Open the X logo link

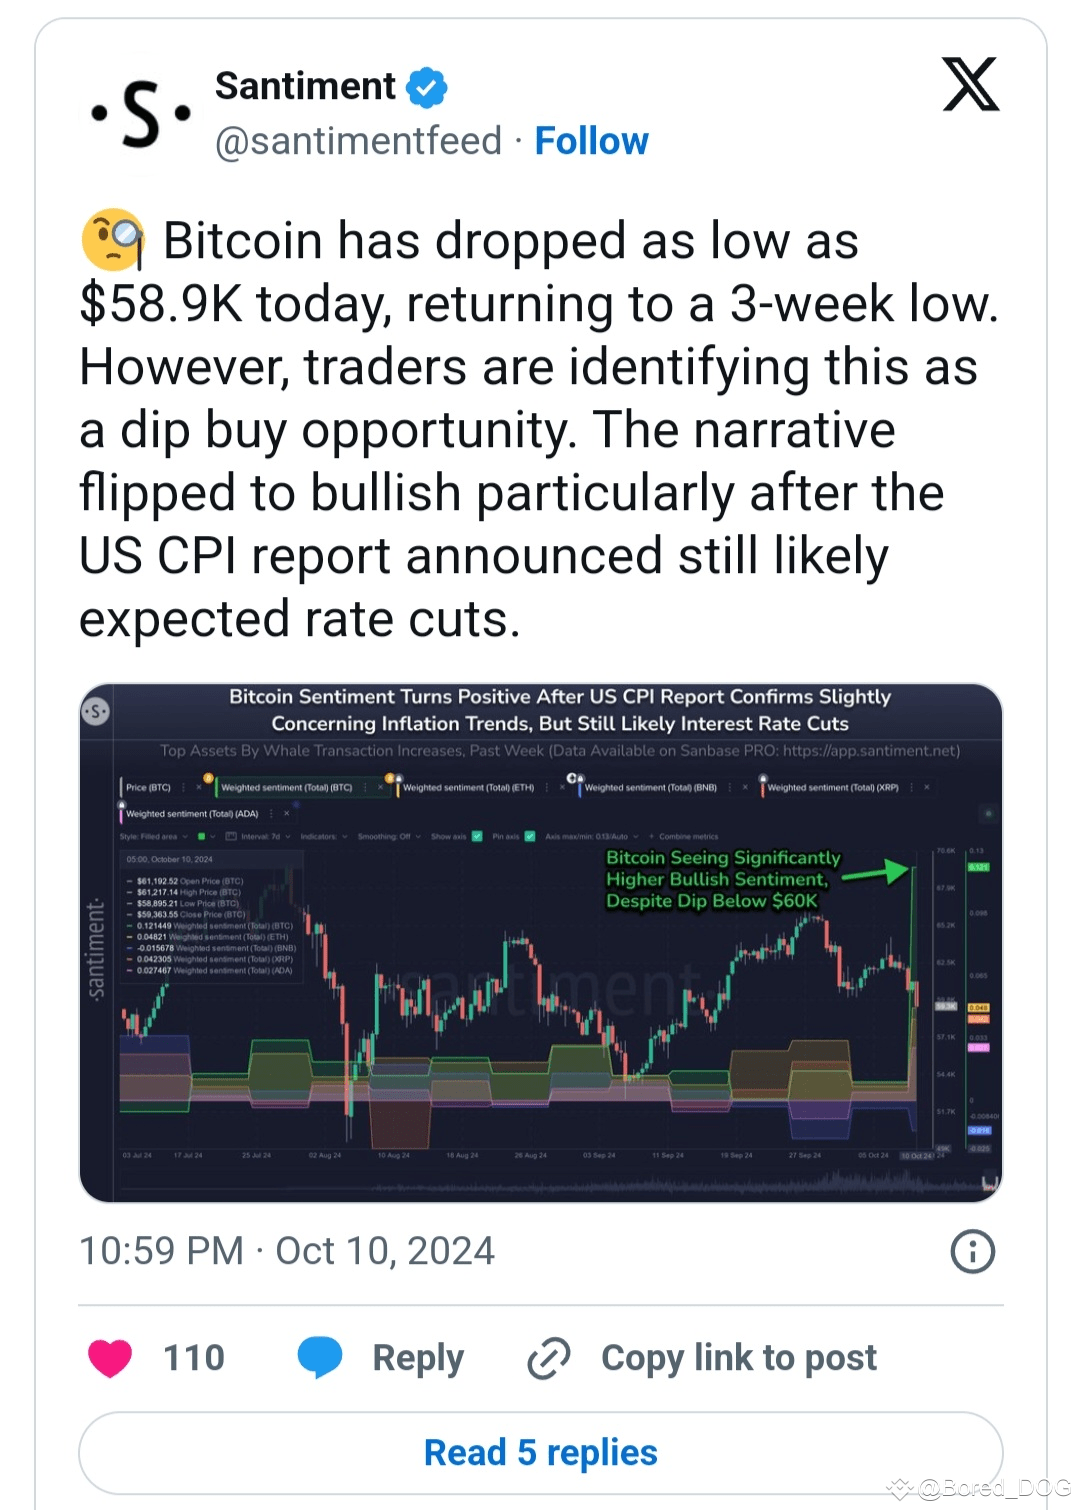[x=970, y=84]
